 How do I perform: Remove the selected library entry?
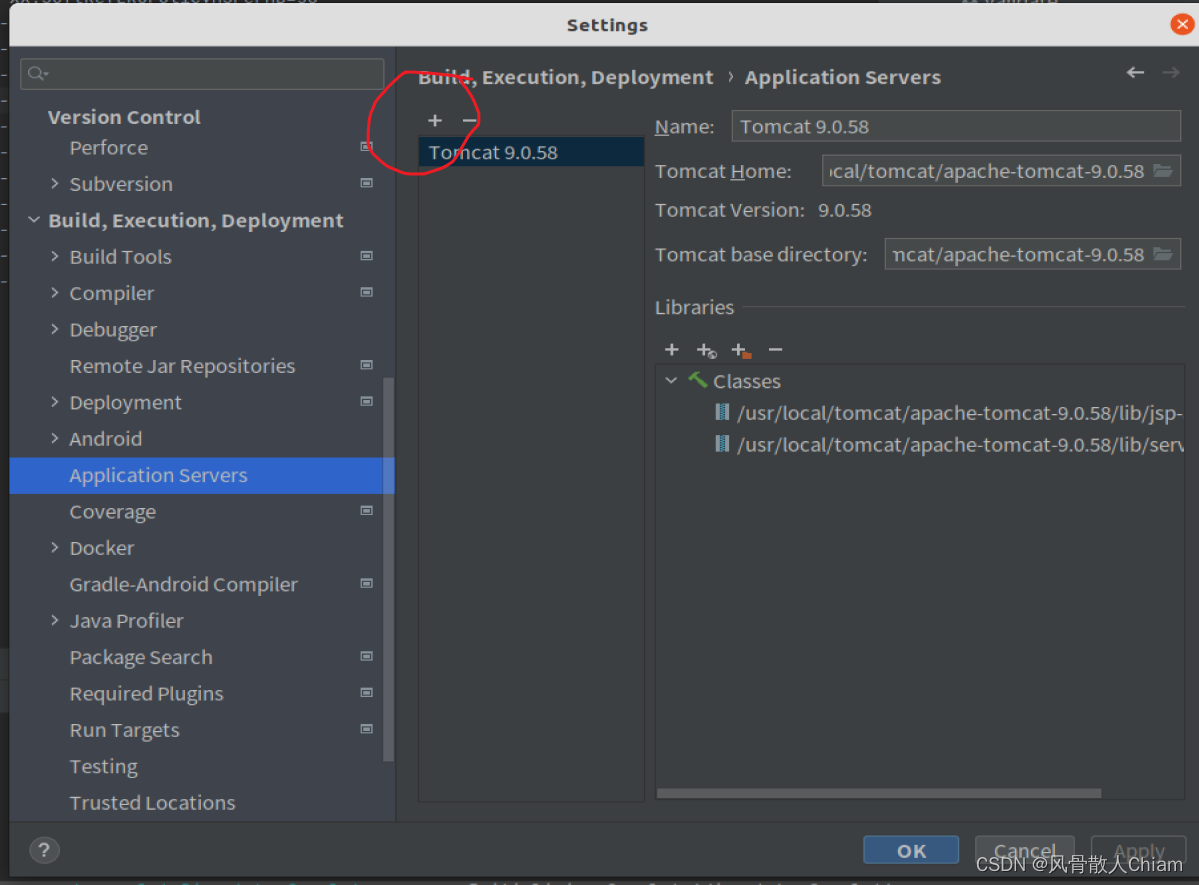(x=775, y=350)
